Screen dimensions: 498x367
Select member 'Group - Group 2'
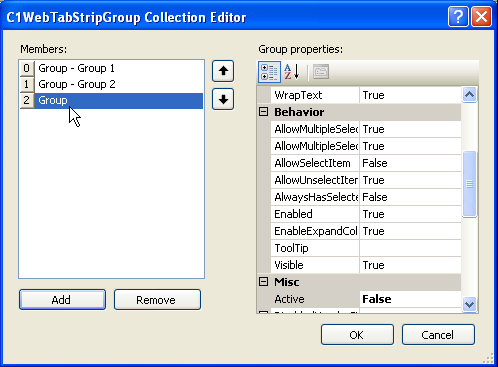[119, 84]
